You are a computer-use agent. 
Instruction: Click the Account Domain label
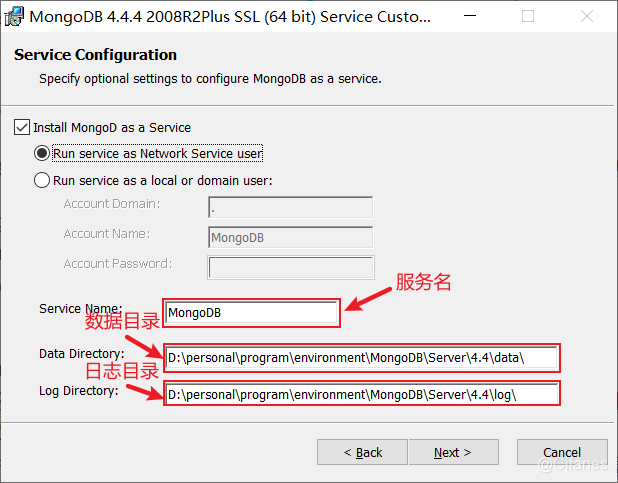(112, 204)
